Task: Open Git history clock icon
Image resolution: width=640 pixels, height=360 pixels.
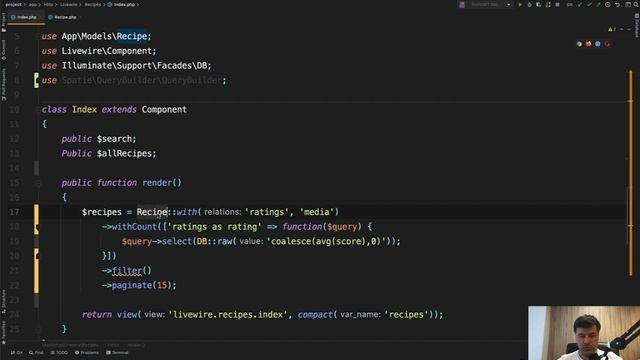Action: click(608, 5)
